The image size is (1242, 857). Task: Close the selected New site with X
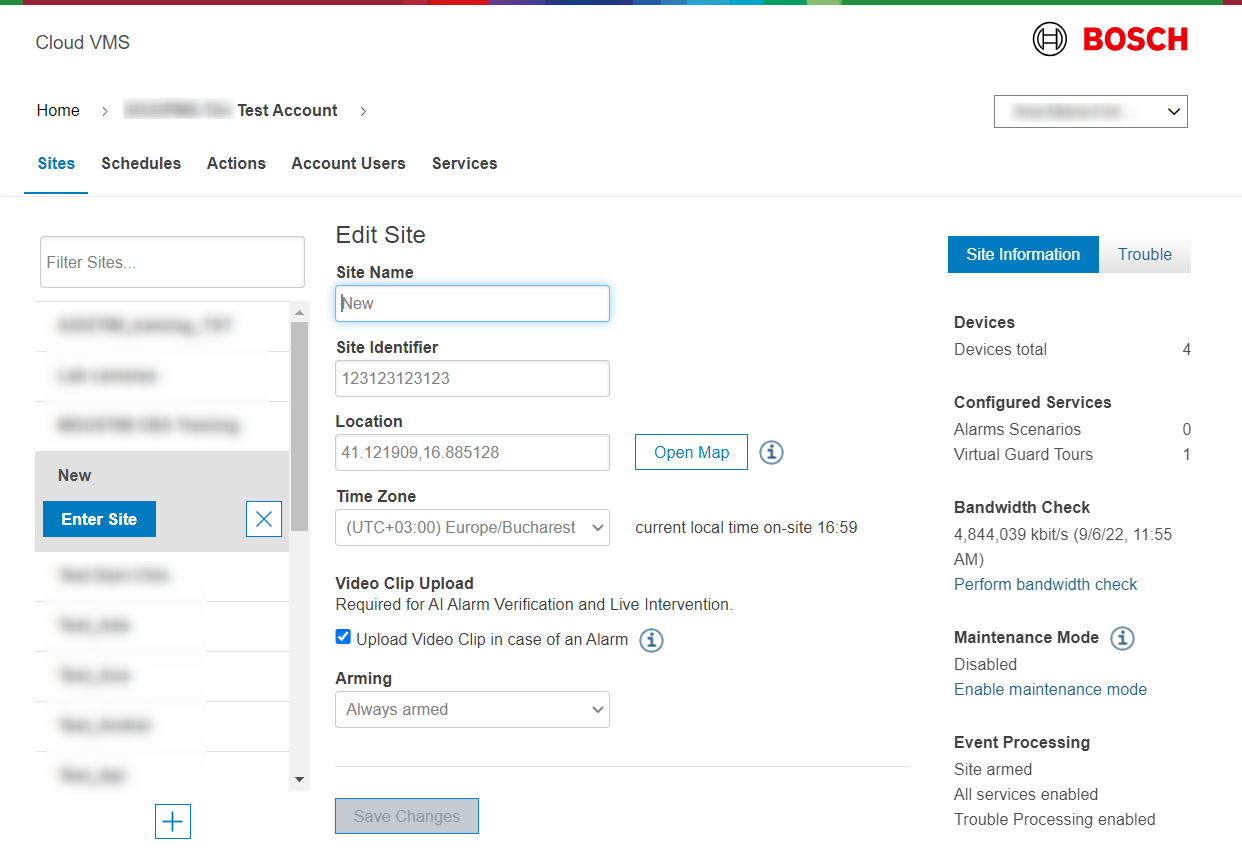point(264,519)
